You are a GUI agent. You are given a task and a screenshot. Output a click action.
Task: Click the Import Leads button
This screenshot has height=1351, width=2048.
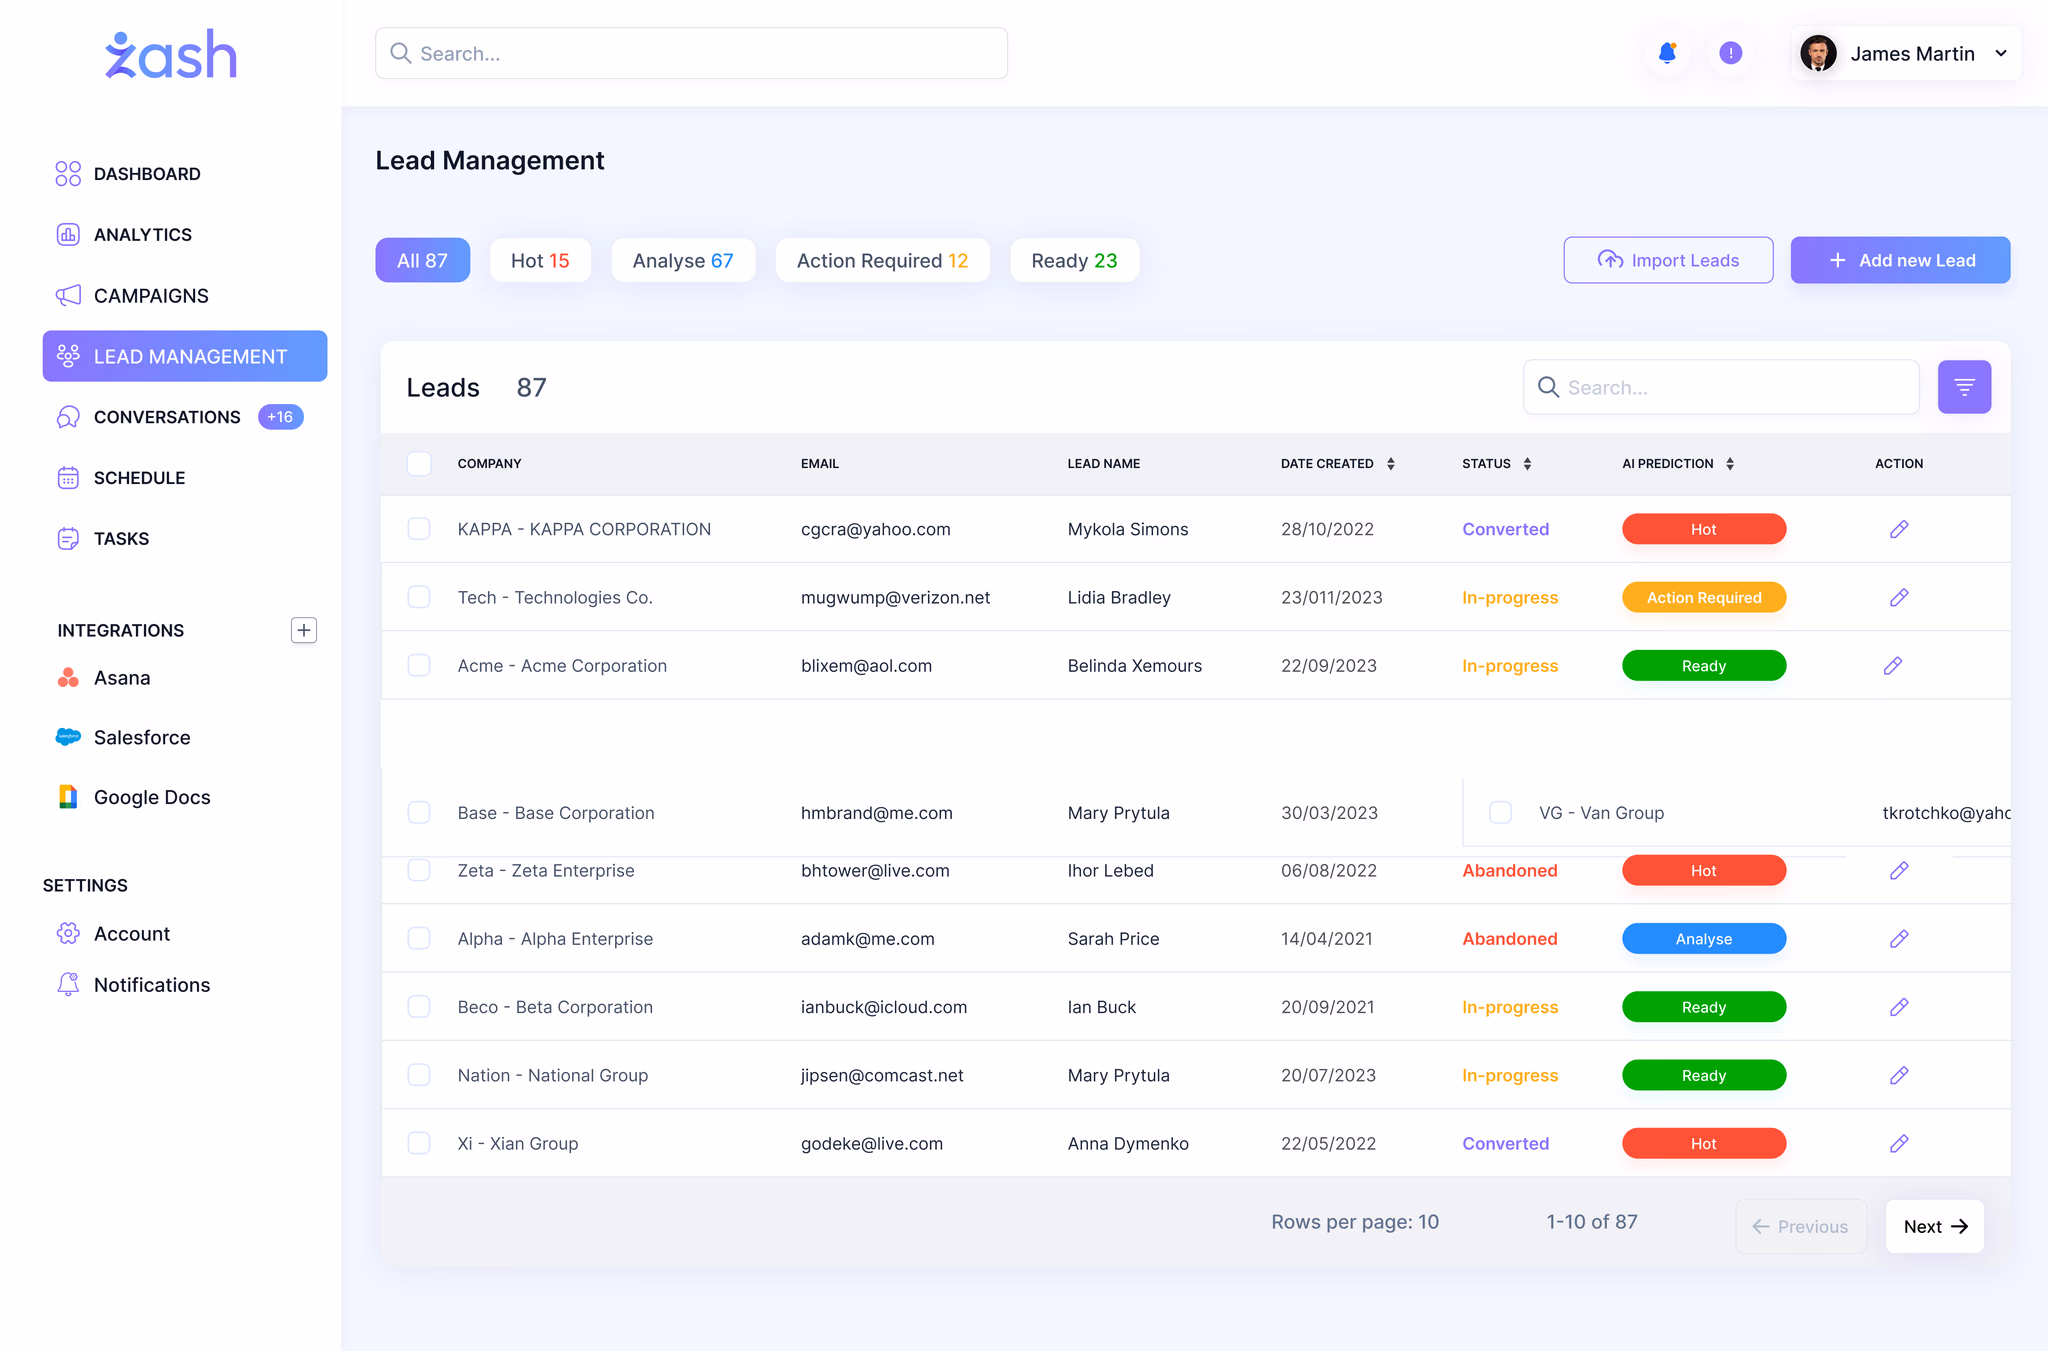pos(1668,260)
